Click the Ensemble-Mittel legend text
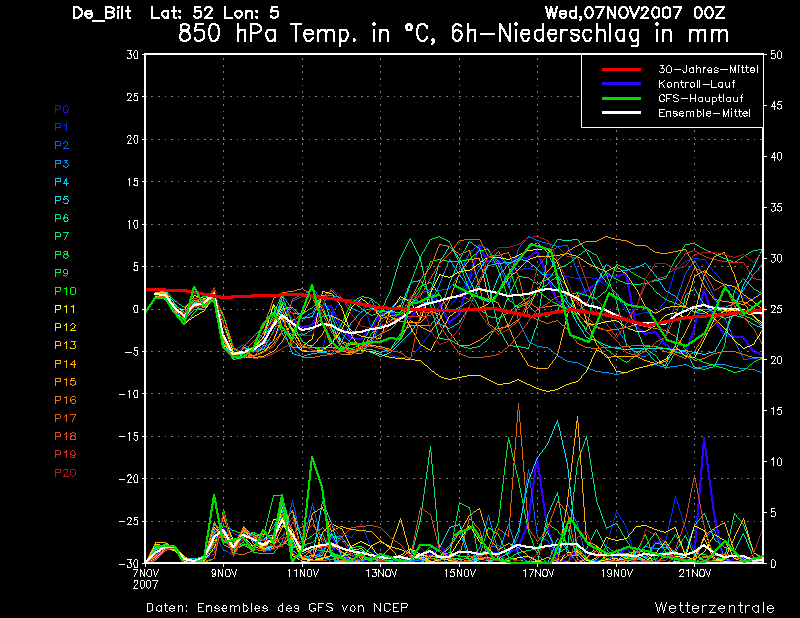 (x=704, y=113)
